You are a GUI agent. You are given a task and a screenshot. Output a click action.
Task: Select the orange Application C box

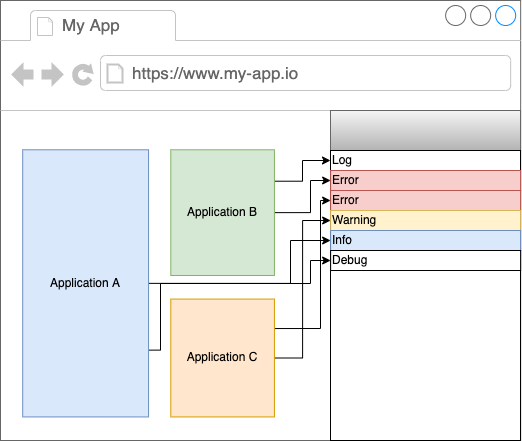(x=222, y=358)
